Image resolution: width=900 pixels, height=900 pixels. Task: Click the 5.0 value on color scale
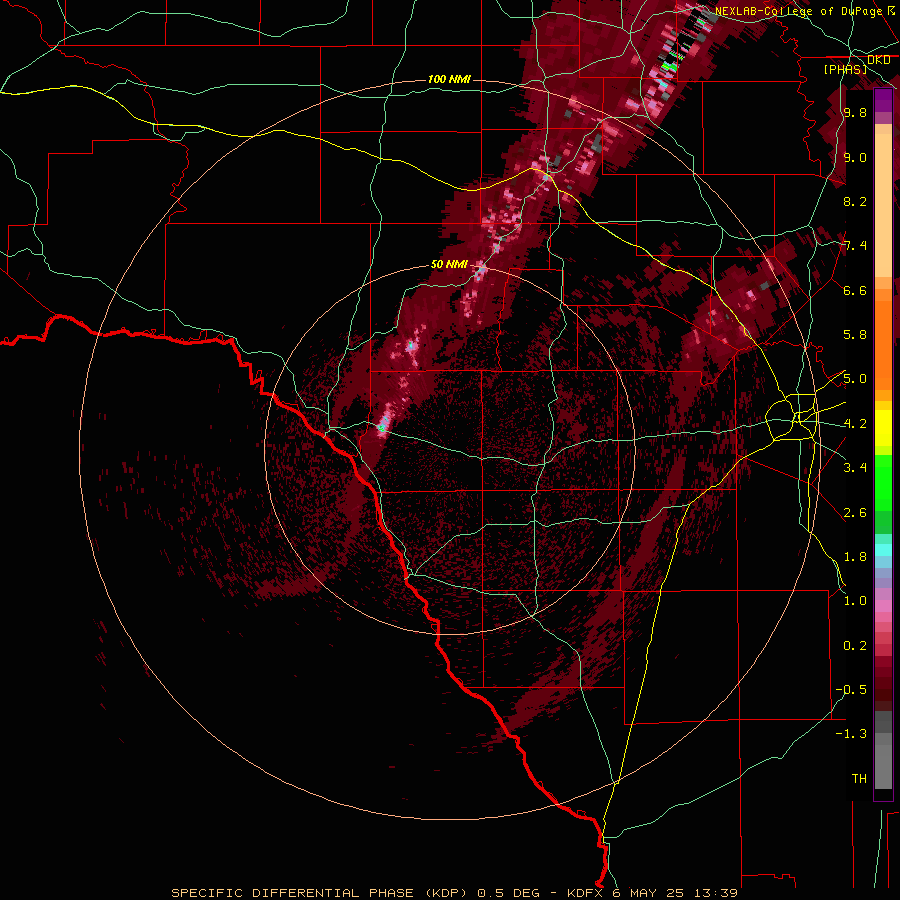coord(855,379)
